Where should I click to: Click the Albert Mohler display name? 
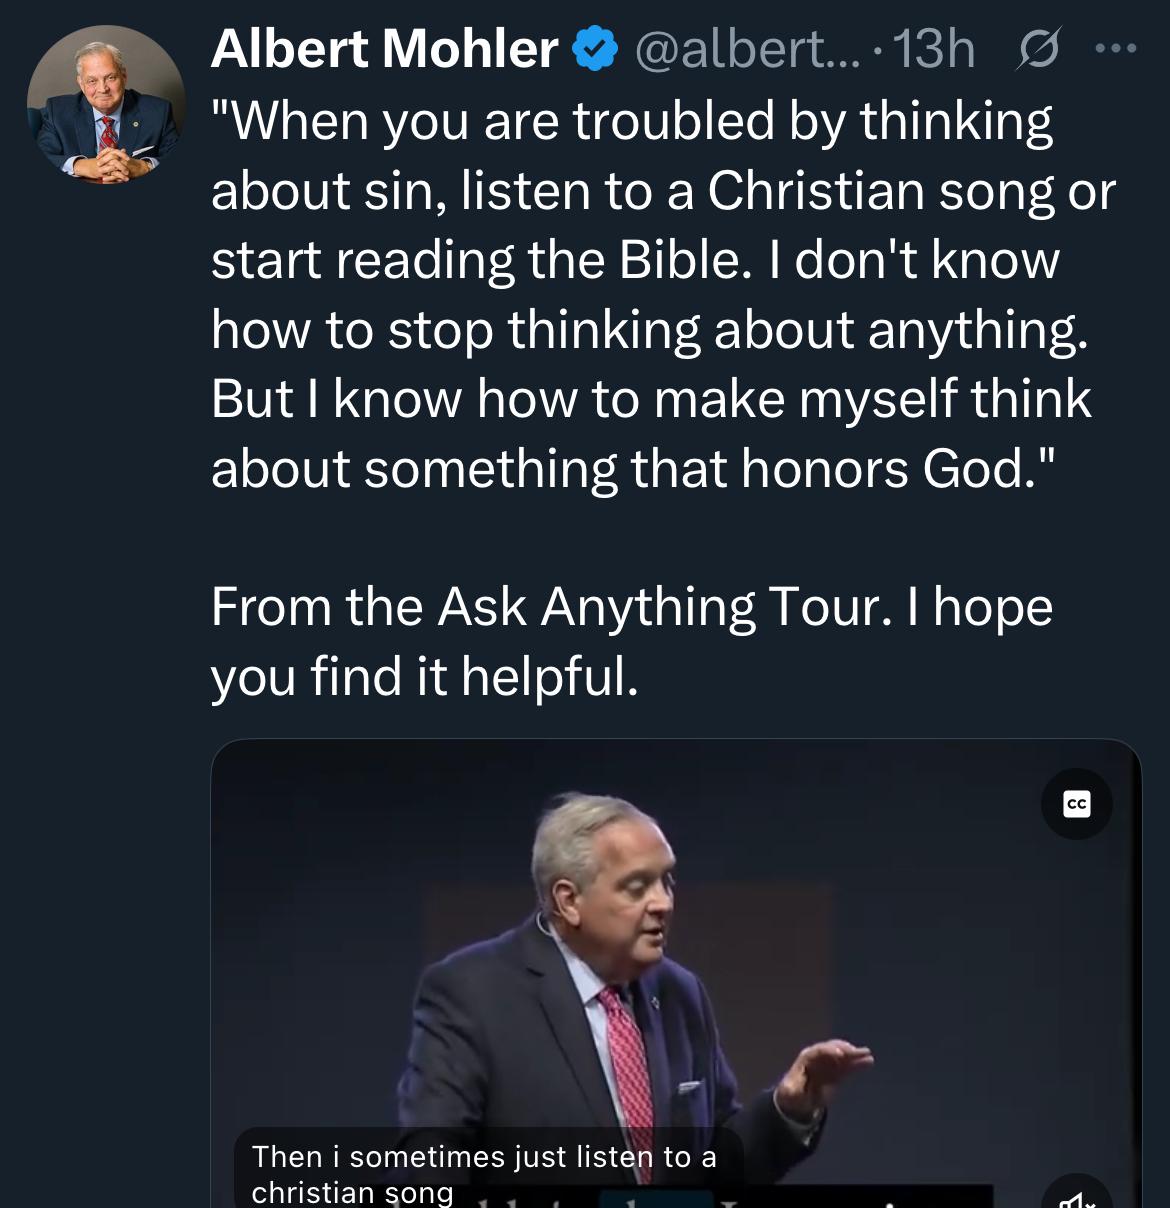[x=384, y=49]
